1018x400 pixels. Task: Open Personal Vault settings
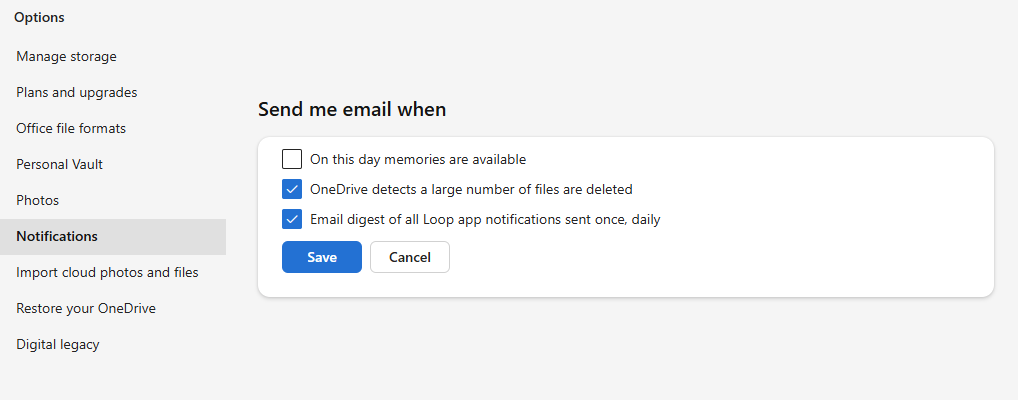pos(59,164)
